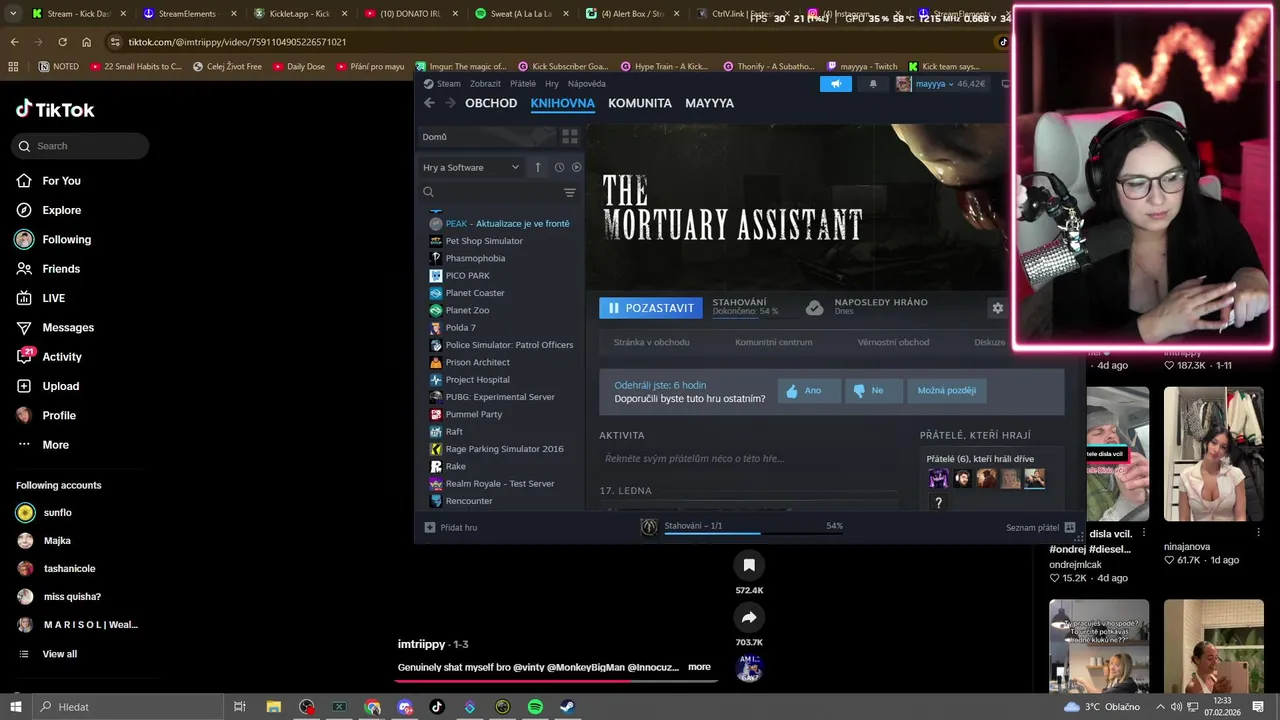
Task: Click Steam OBCHOD tab in the video
Action: pos(491,103)
